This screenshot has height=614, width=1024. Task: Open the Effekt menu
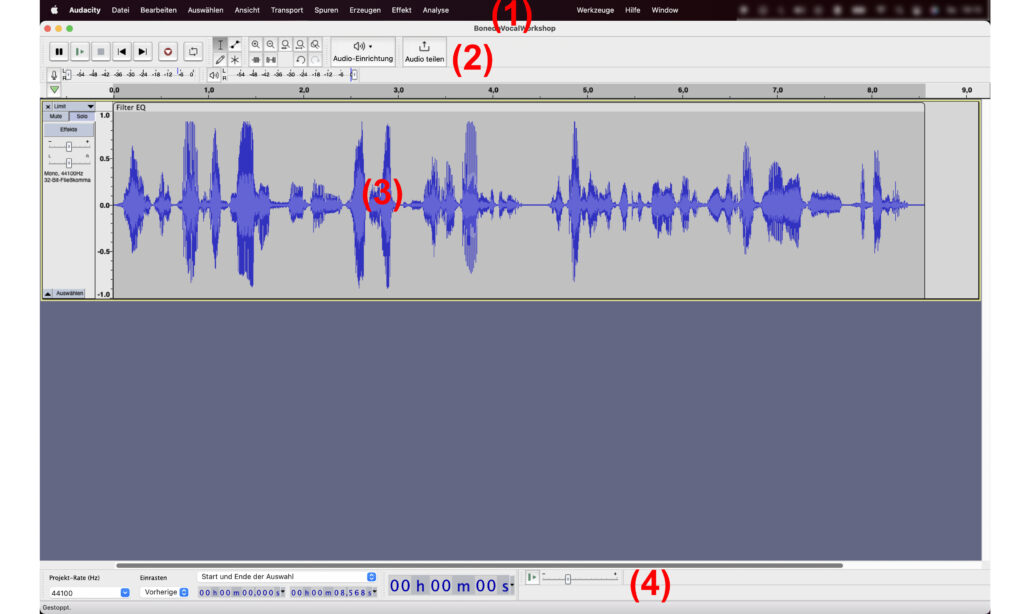pos(401,10)
